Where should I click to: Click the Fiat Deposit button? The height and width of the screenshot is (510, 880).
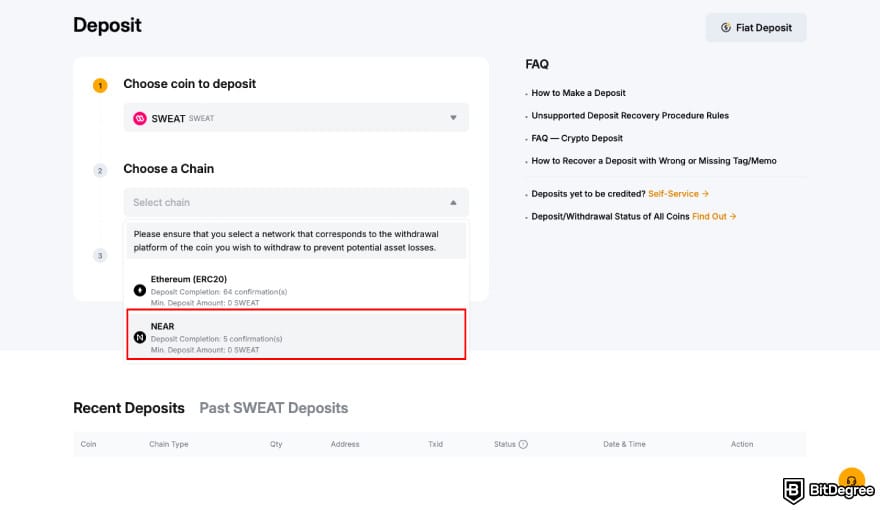click(755, 27)
